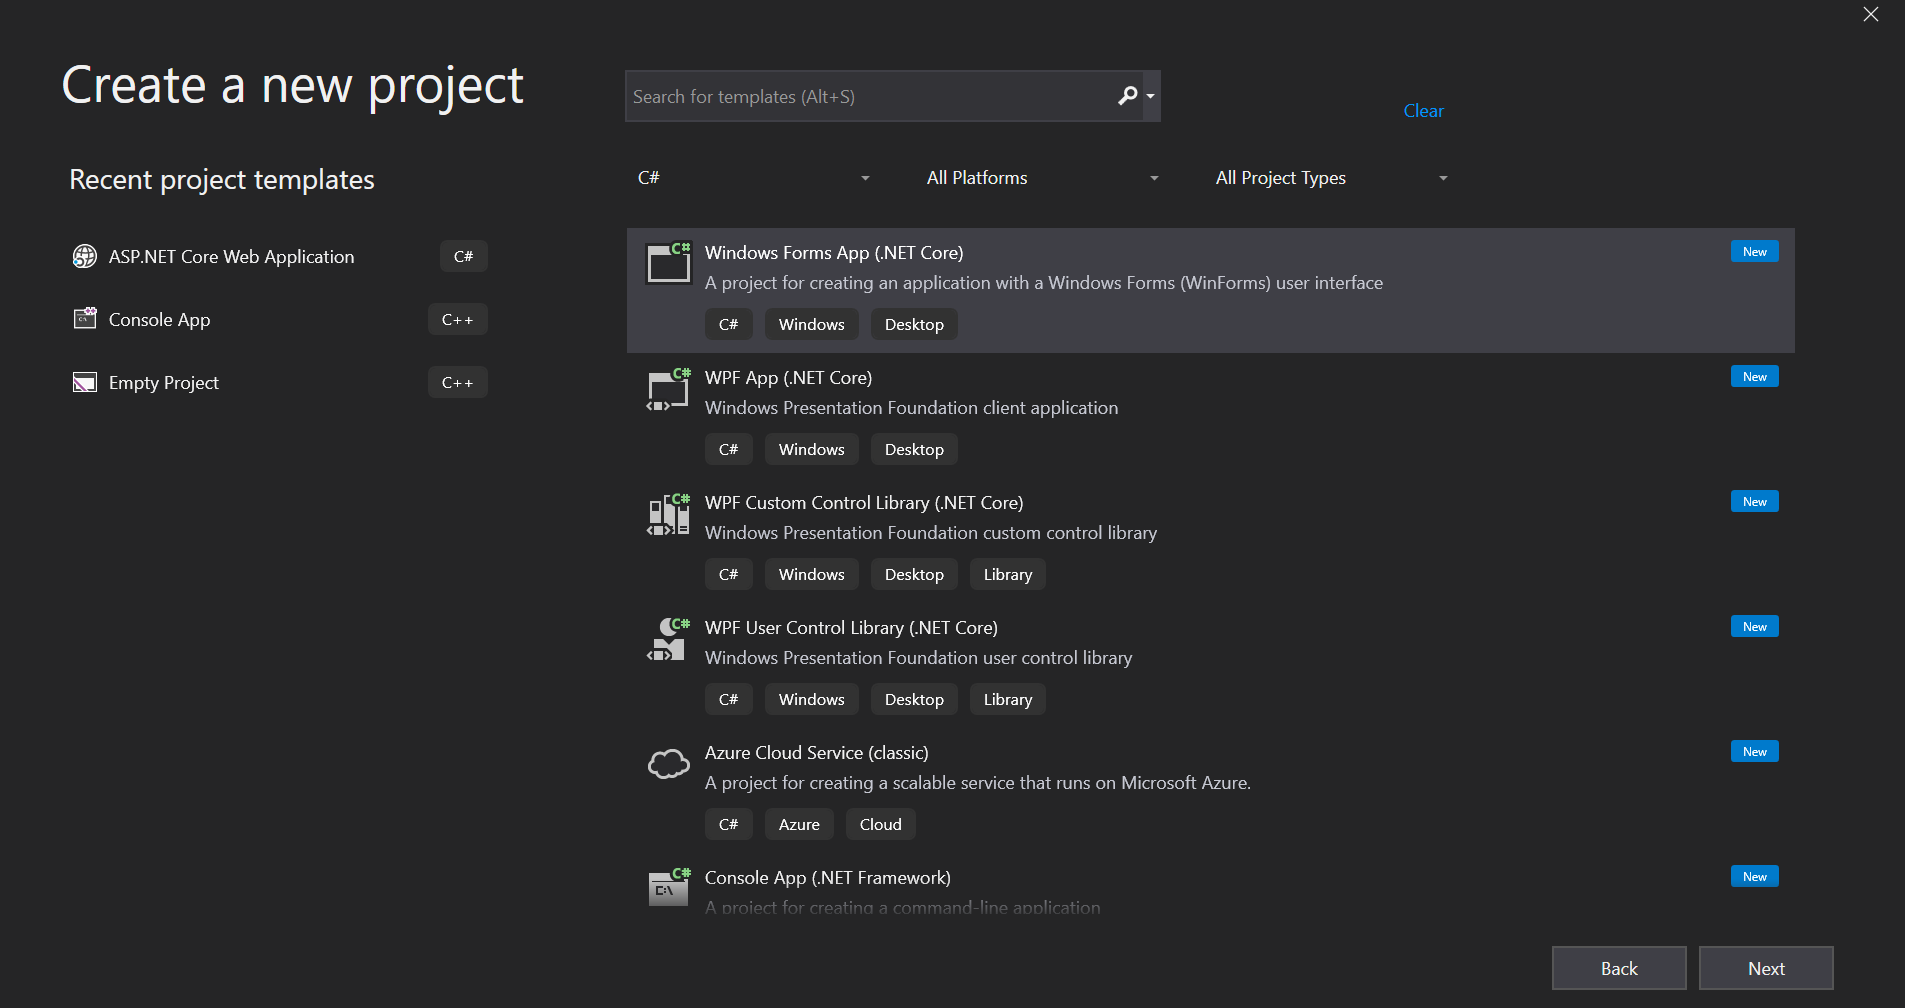
Task: Click the Windows Forms App template icon
Action: [x=668, y=263]
